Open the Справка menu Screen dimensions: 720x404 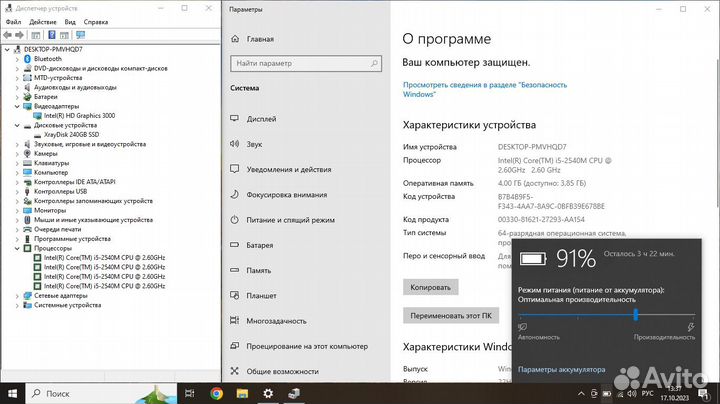96,22
